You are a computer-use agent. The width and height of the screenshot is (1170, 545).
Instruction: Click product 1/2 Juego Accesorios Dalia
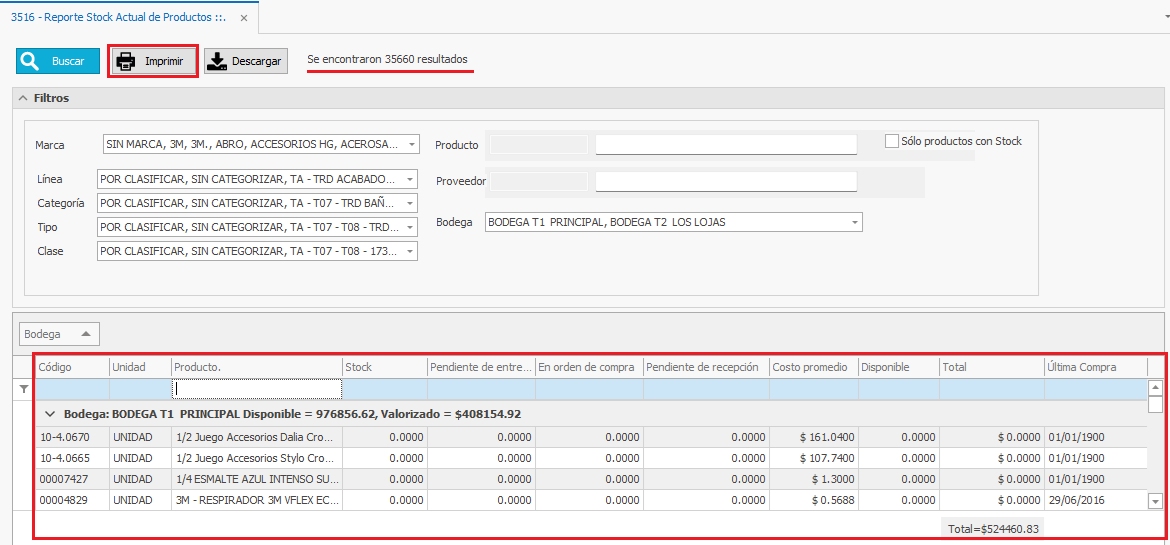[x=257, y=437]
